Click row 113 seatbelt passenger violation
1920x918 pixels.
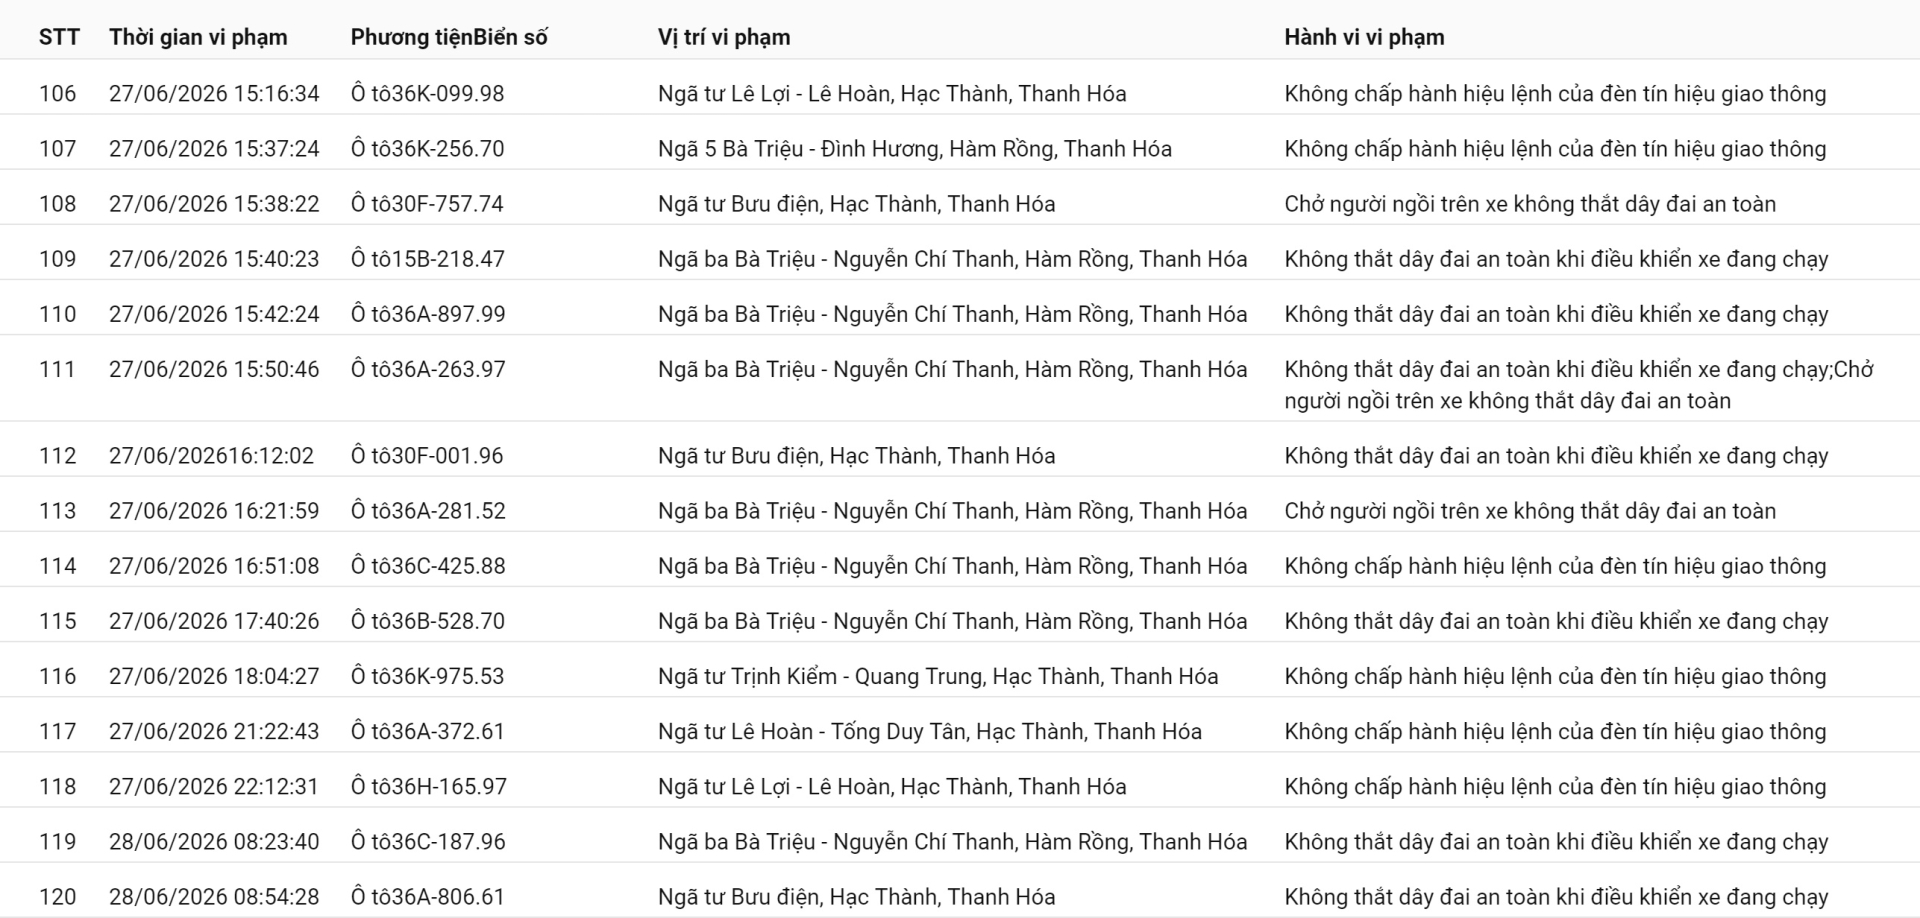click(x=1530, y=511)
